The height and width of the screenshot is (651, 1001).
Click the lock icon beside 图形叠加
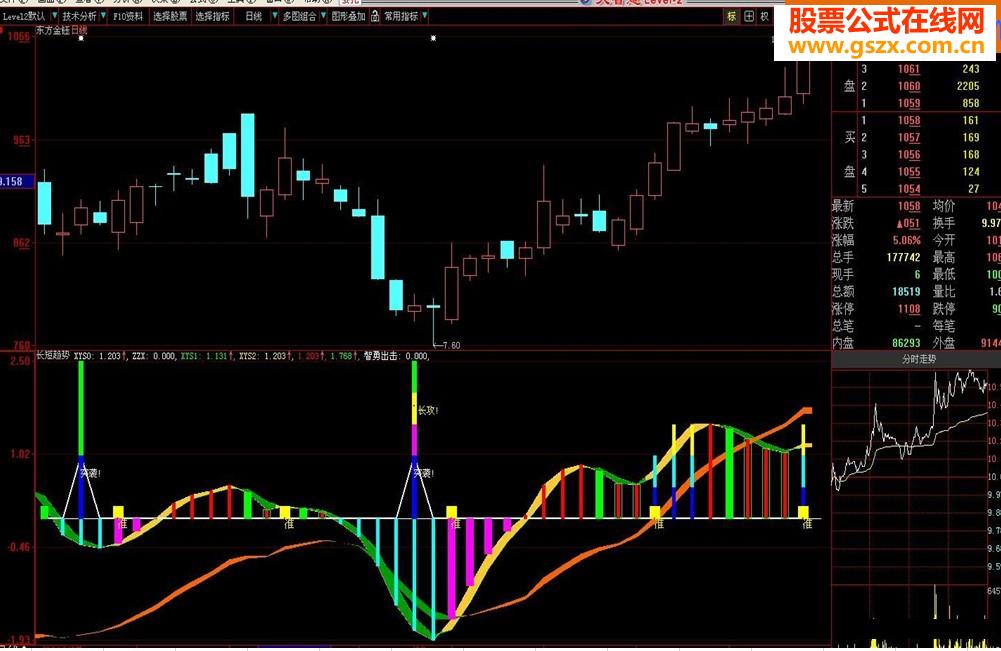(x=375, y=16)
